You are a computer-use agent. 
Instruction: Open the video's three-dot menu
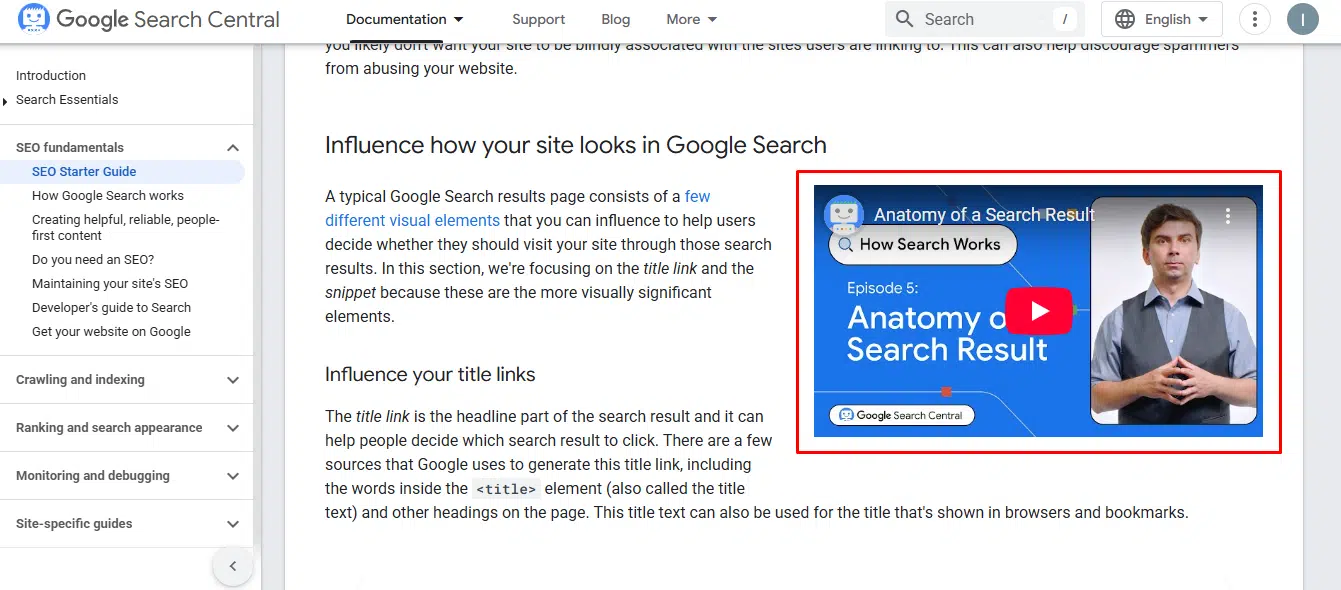click(x=1228, y=215)
